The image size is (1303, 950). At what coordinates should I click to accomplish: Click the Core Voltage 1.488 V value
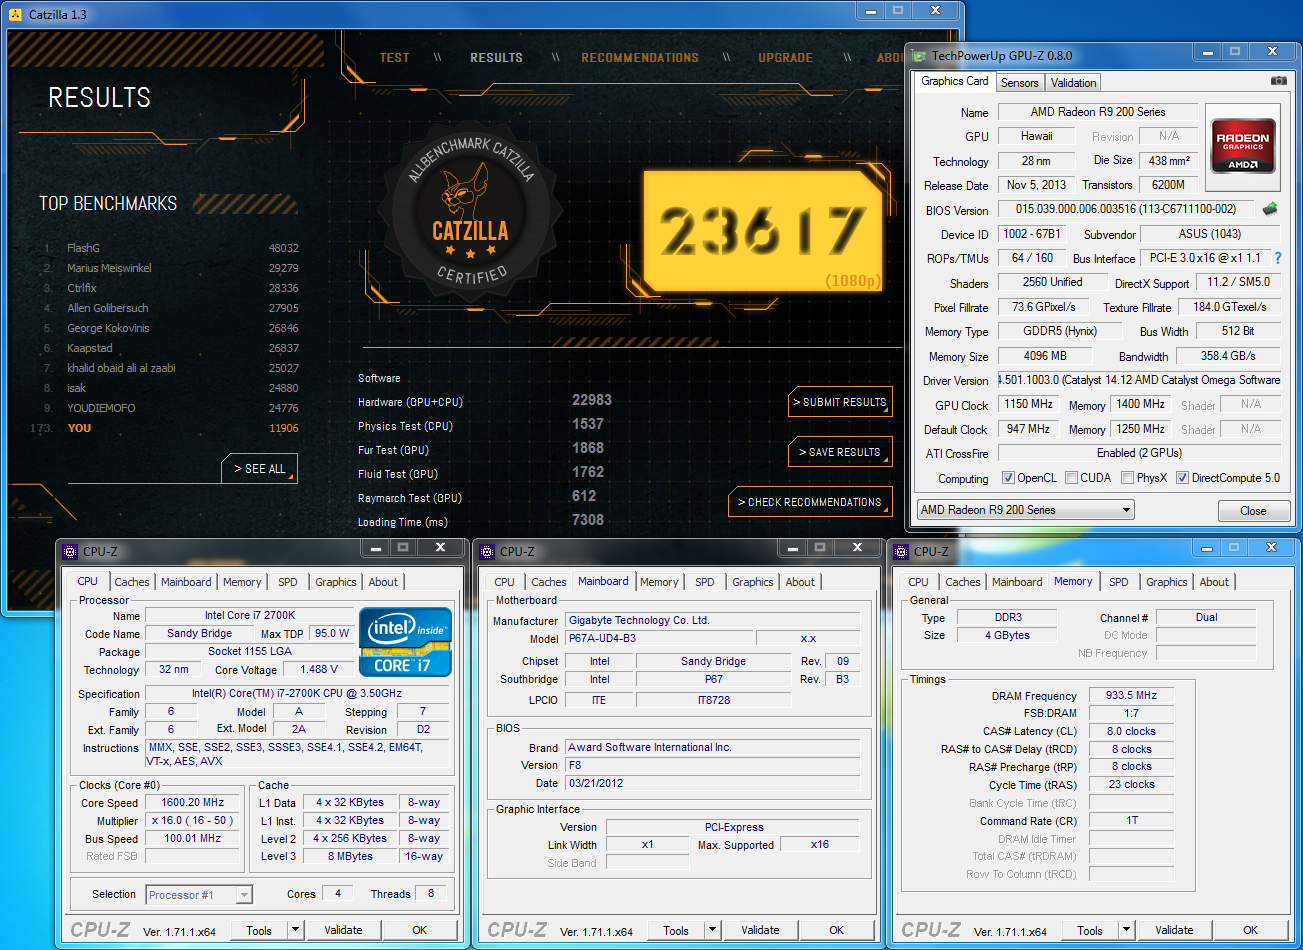pos(319,670)
